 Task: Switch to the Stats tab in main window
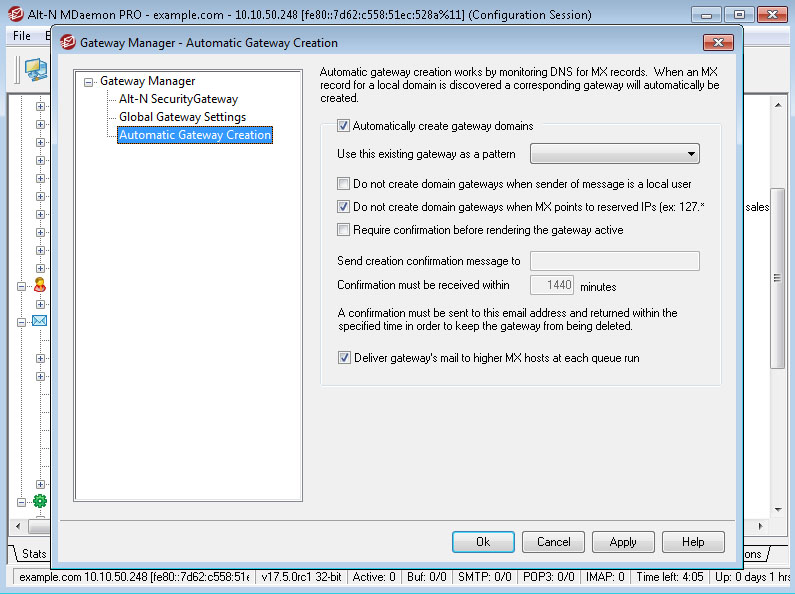34,554
